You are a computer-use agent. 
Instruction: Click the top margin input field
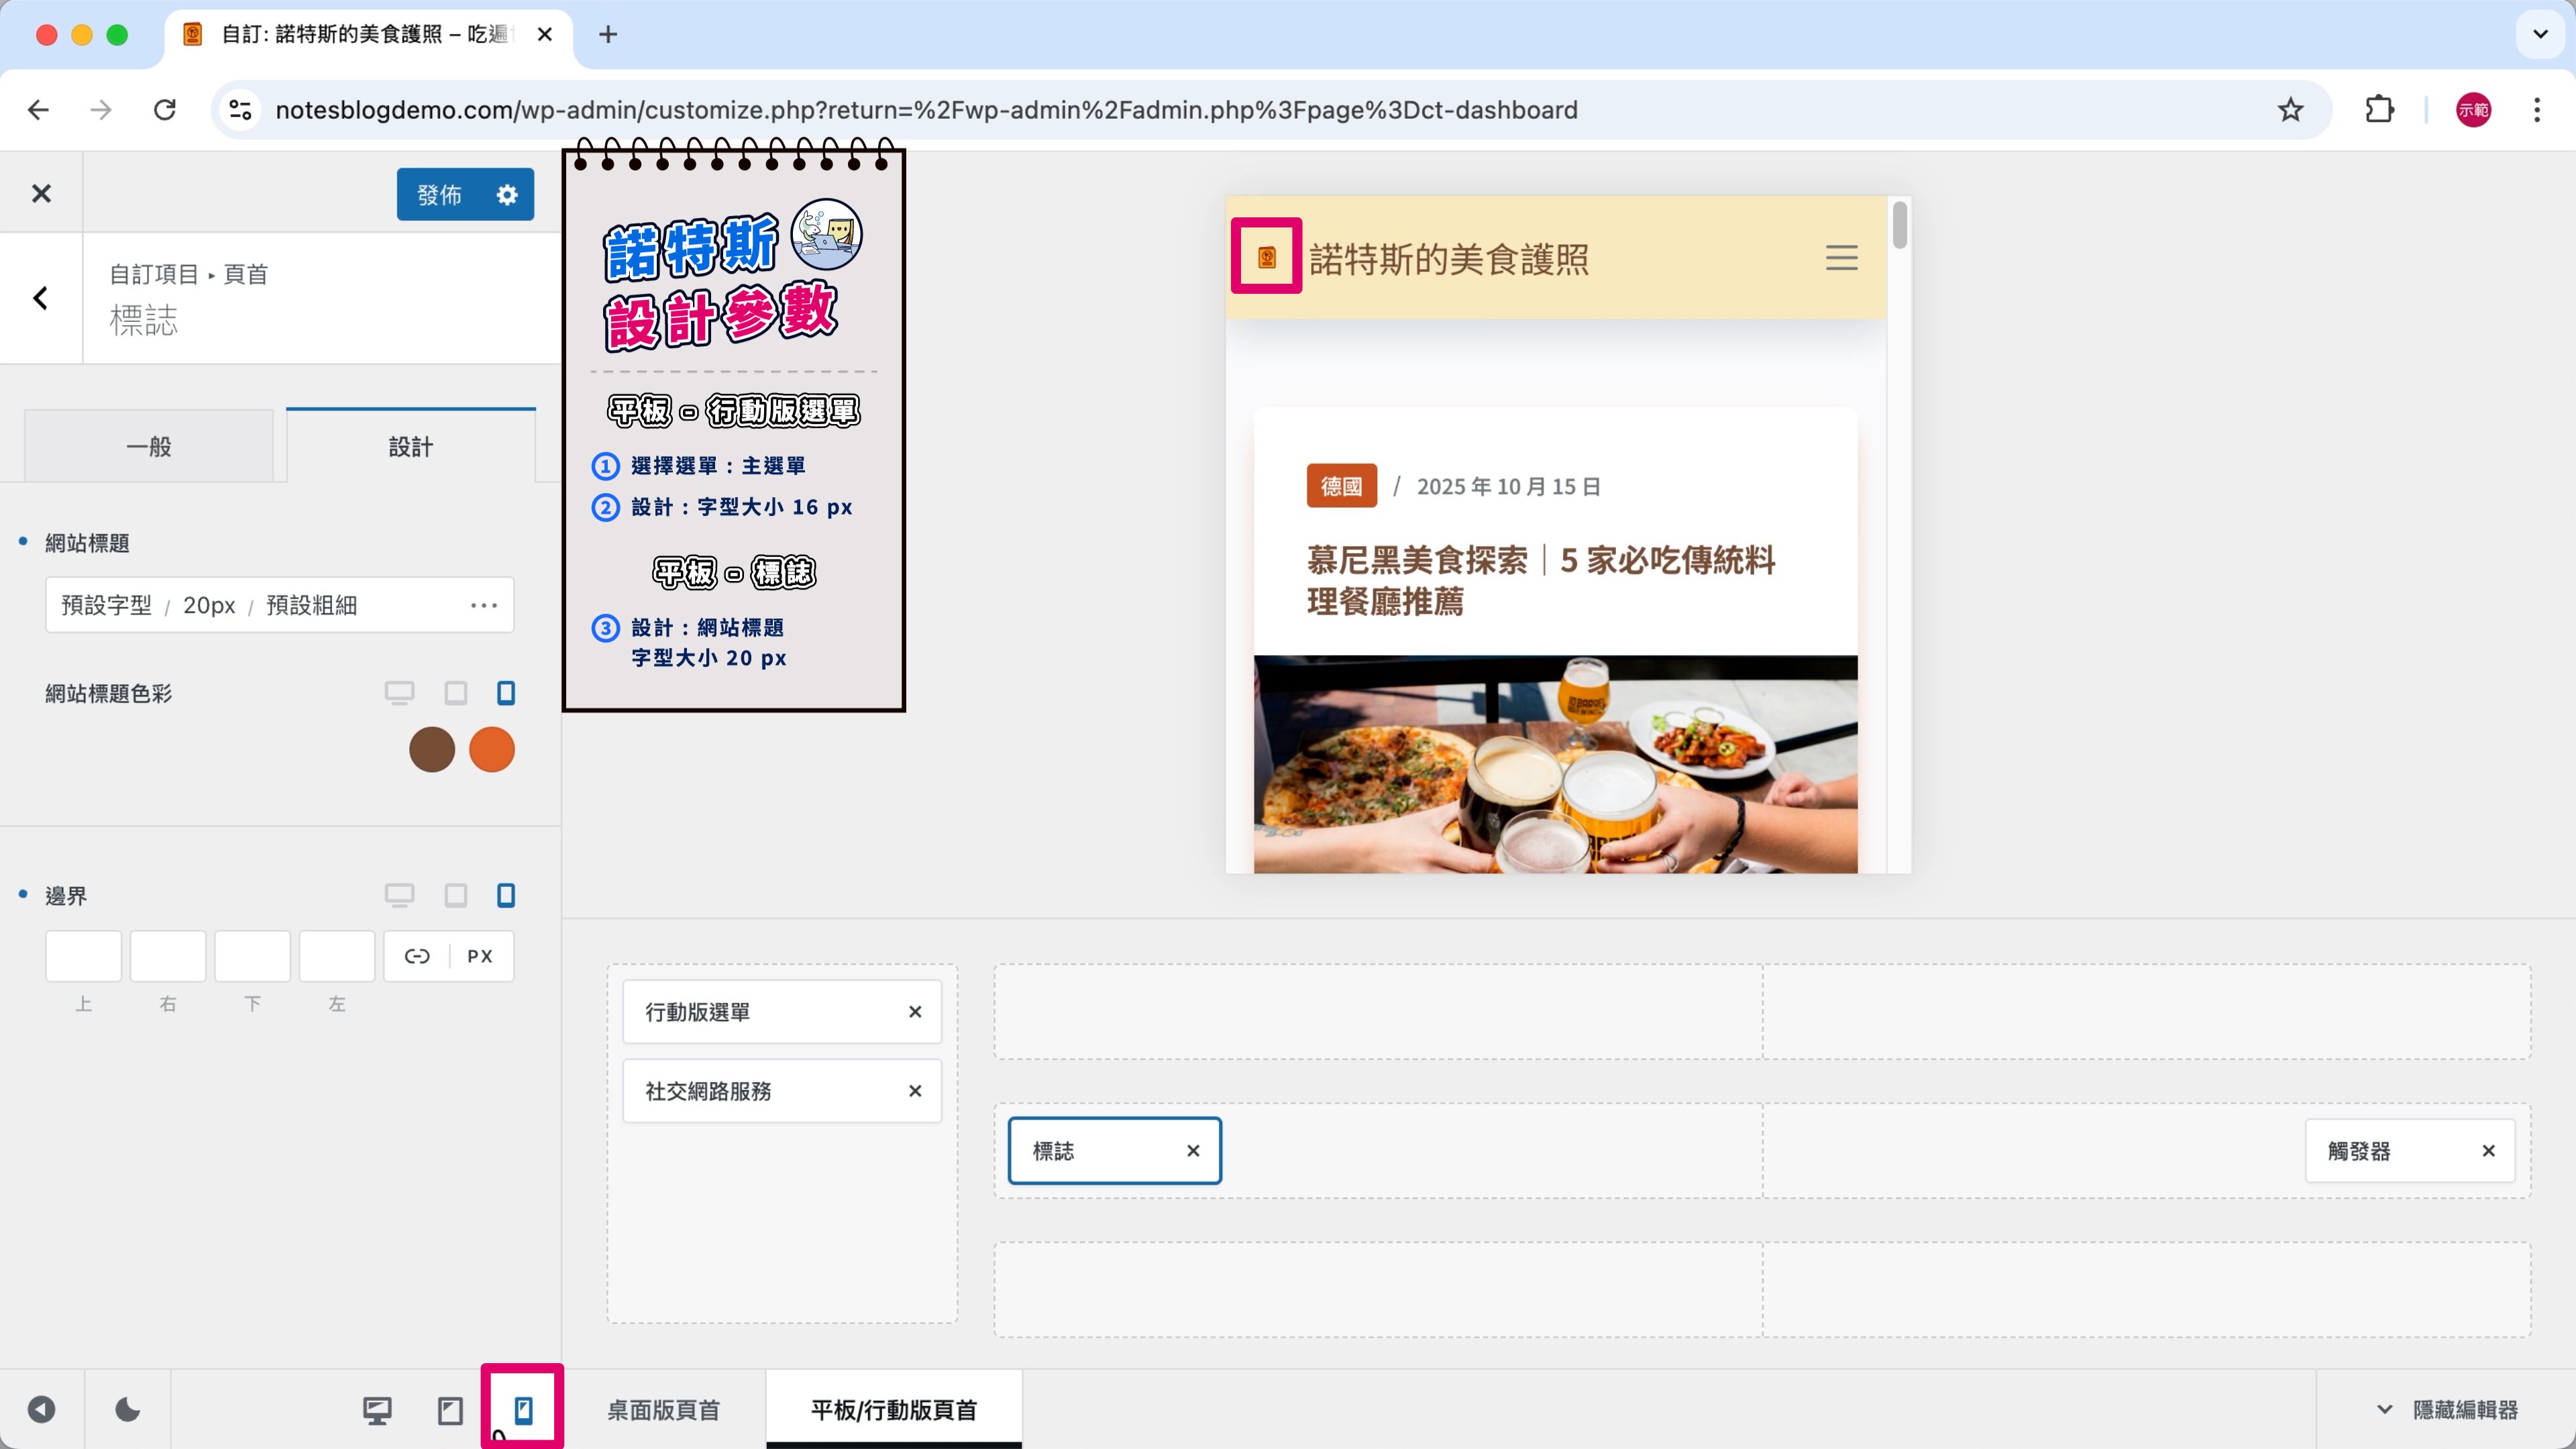(x=83, y=956)
